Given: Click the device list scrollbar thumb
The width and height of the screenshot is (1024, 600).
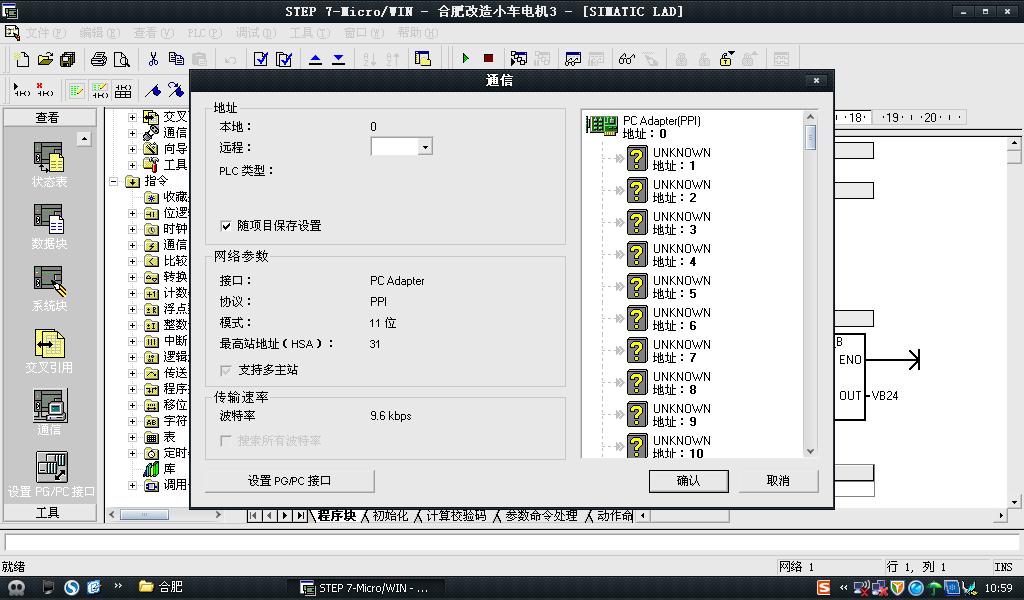Looking at the screenshot, I should pyautogui.click(x=810, y=138).
